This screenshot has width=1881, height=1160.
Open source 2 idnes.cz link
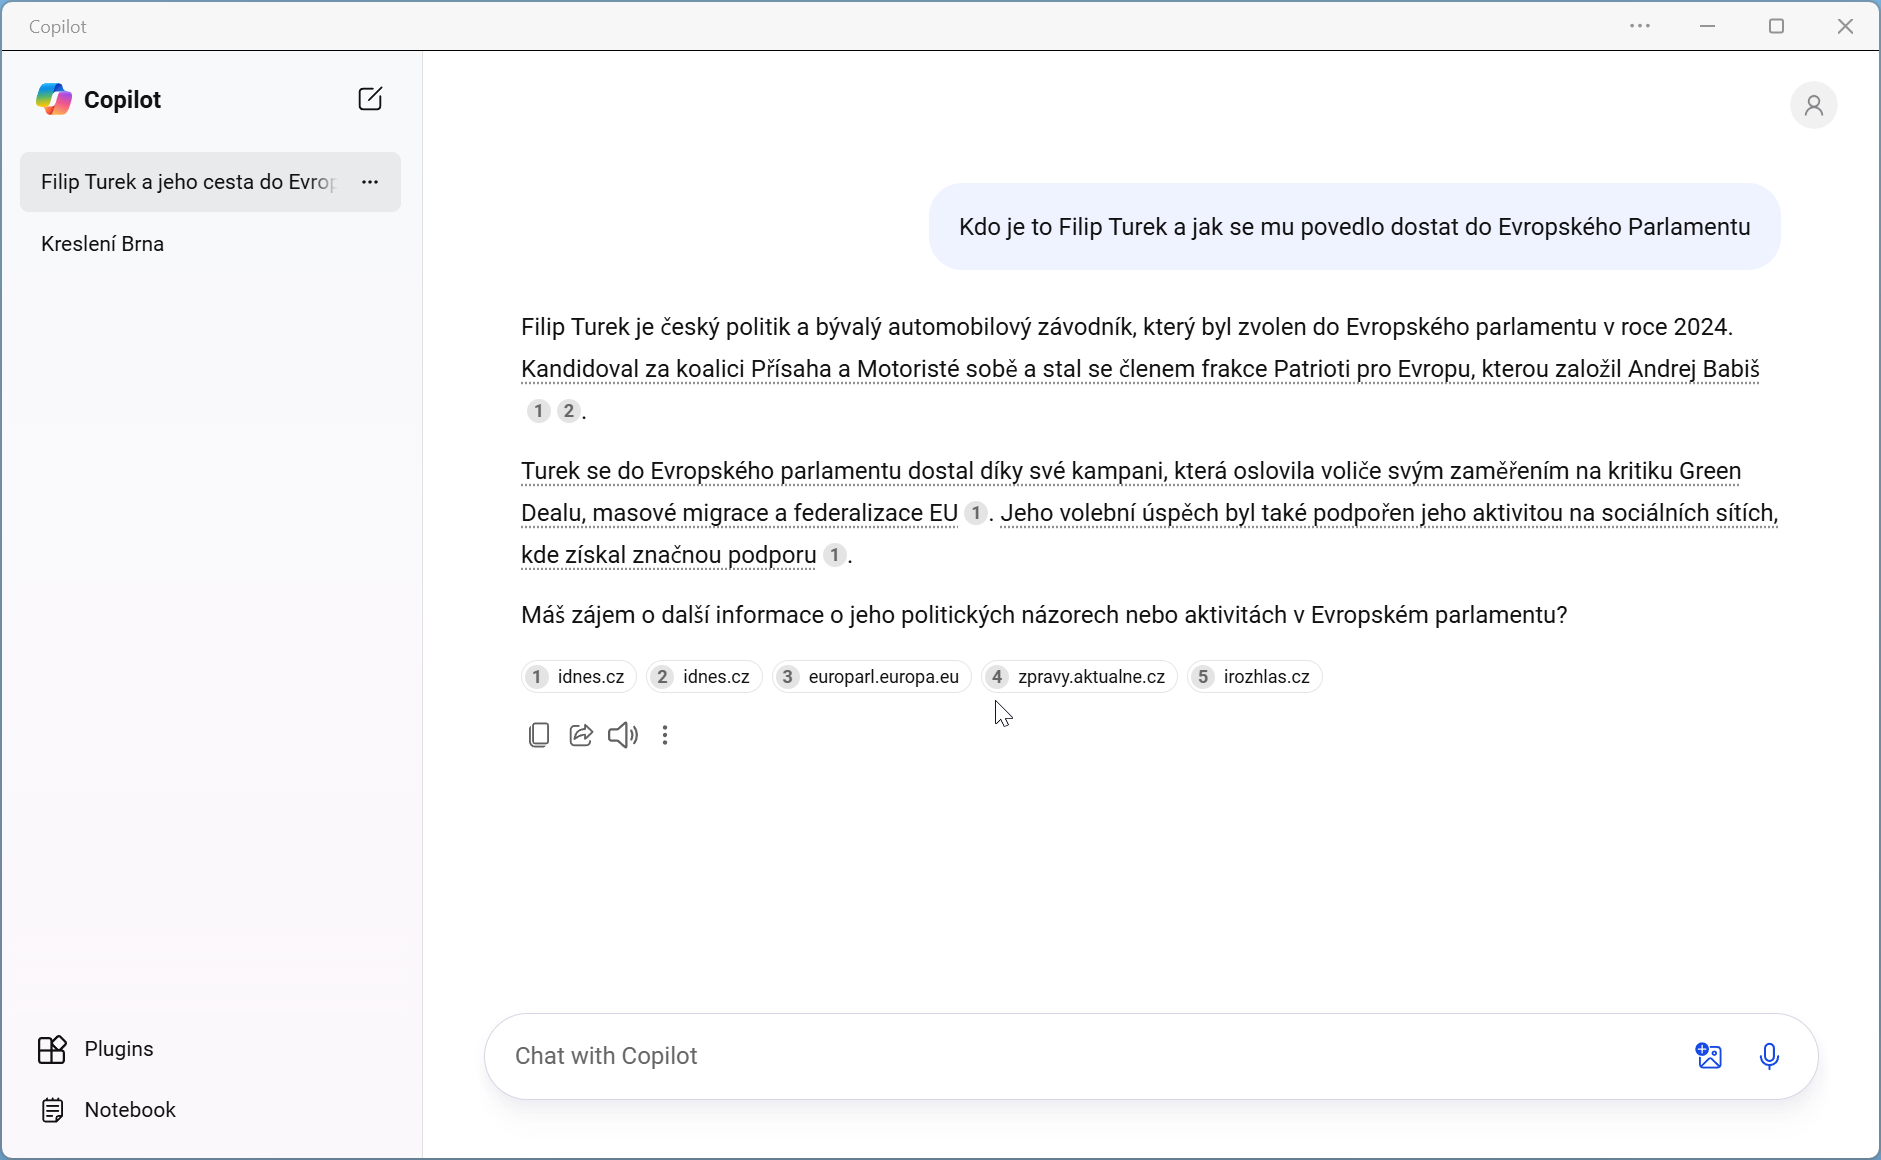coord(704,677)
